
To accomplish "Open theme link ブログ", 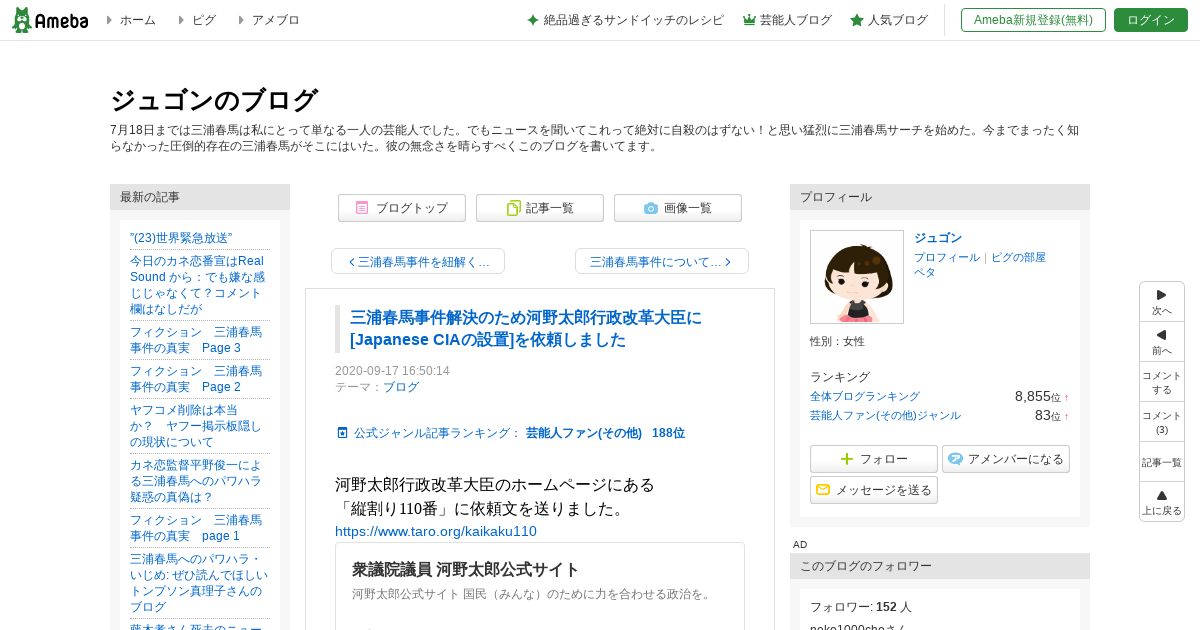I will tap(401, 387).
